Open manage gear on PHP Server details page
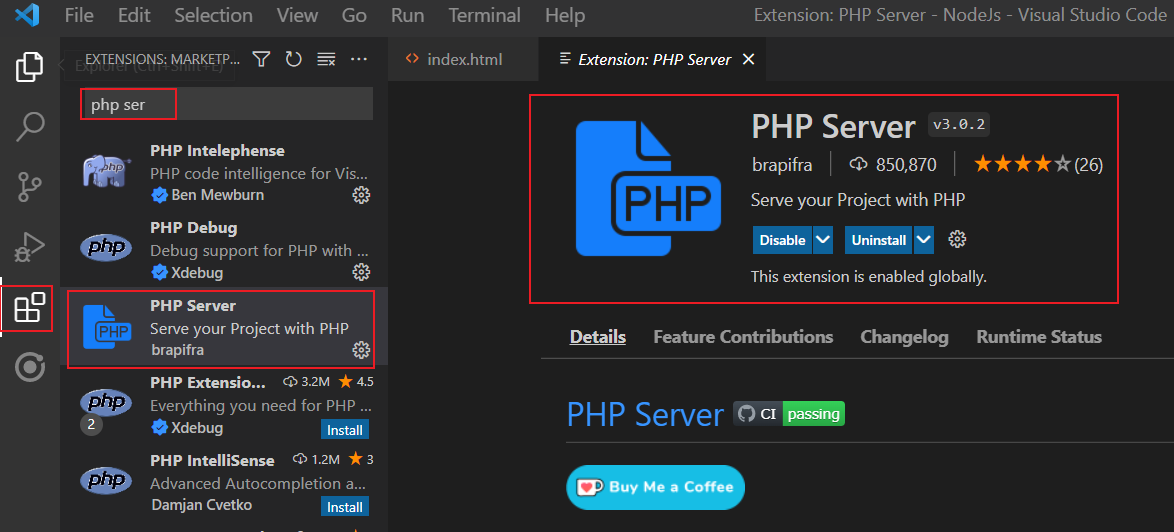This screenshot has width=1174, height=532. coord(957,239)
